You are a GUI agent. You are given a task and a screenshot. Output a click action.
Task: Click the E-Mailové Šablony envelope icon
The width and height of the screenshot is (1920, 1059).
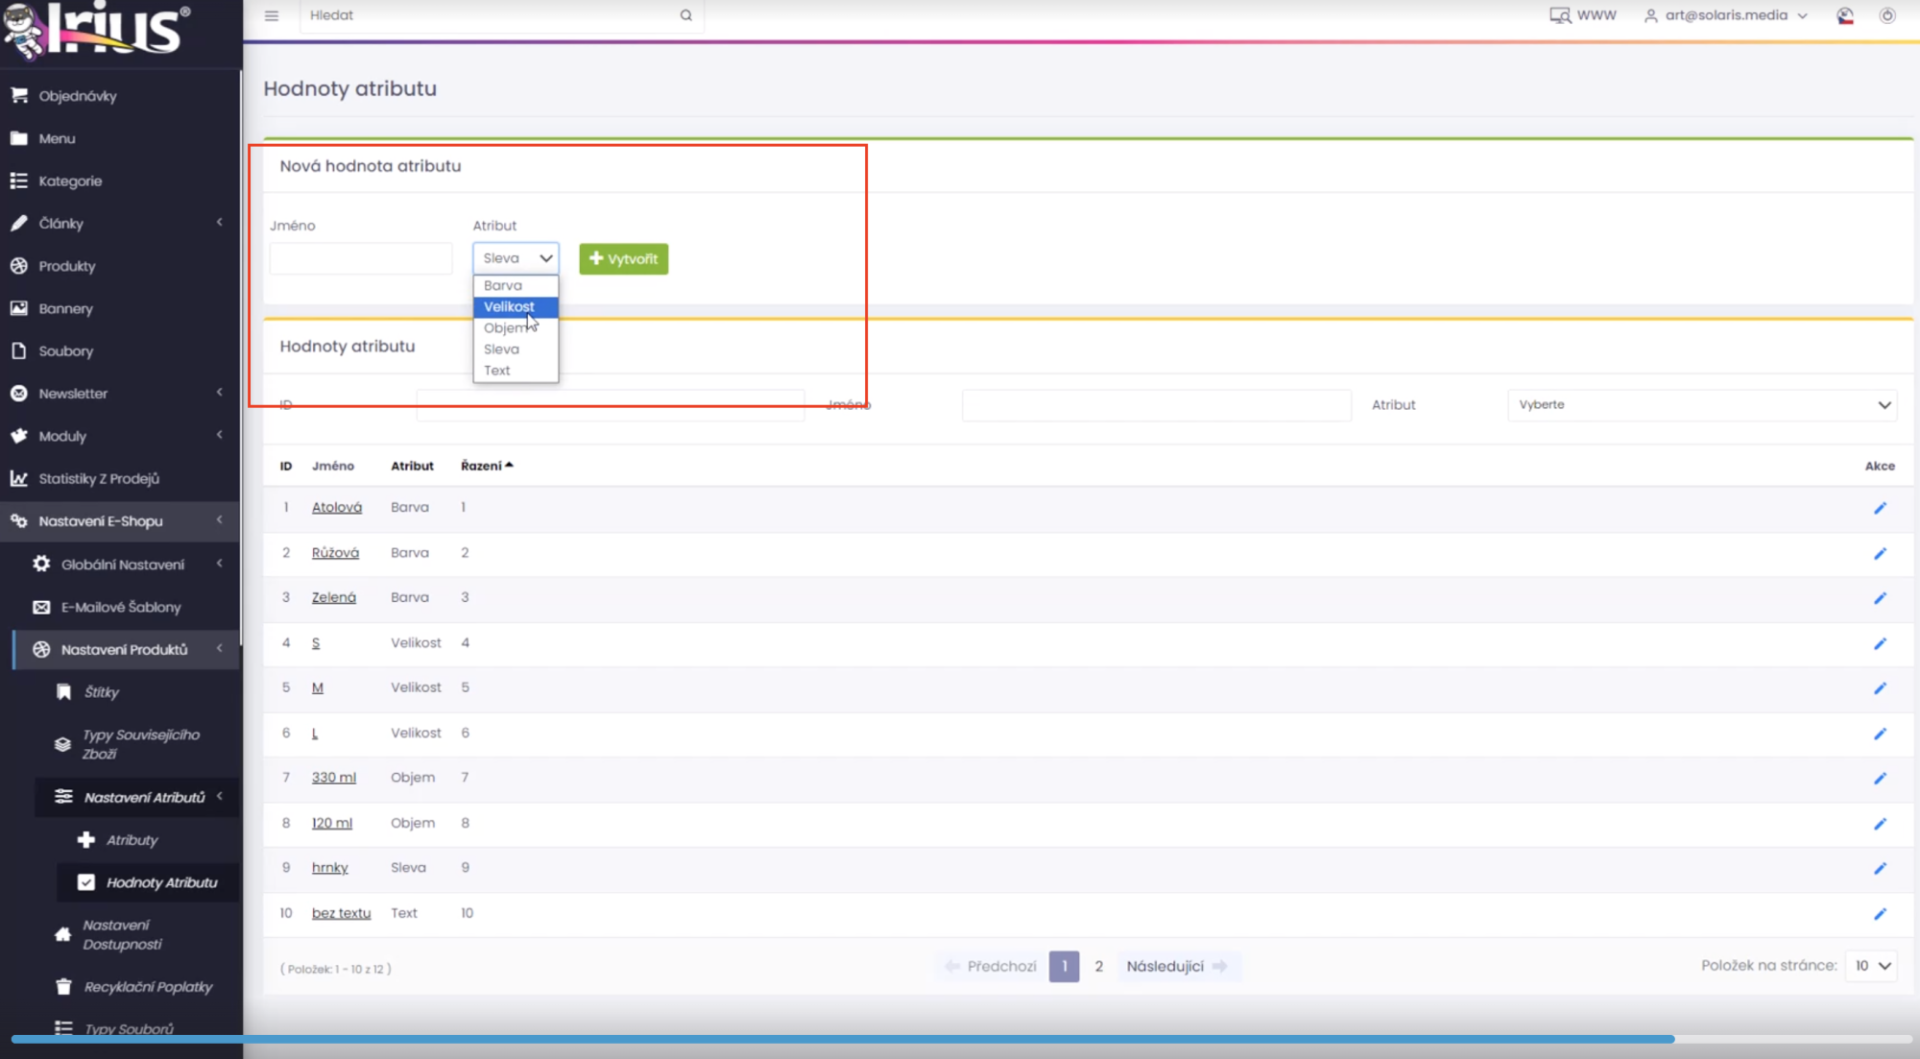point(41,607)
